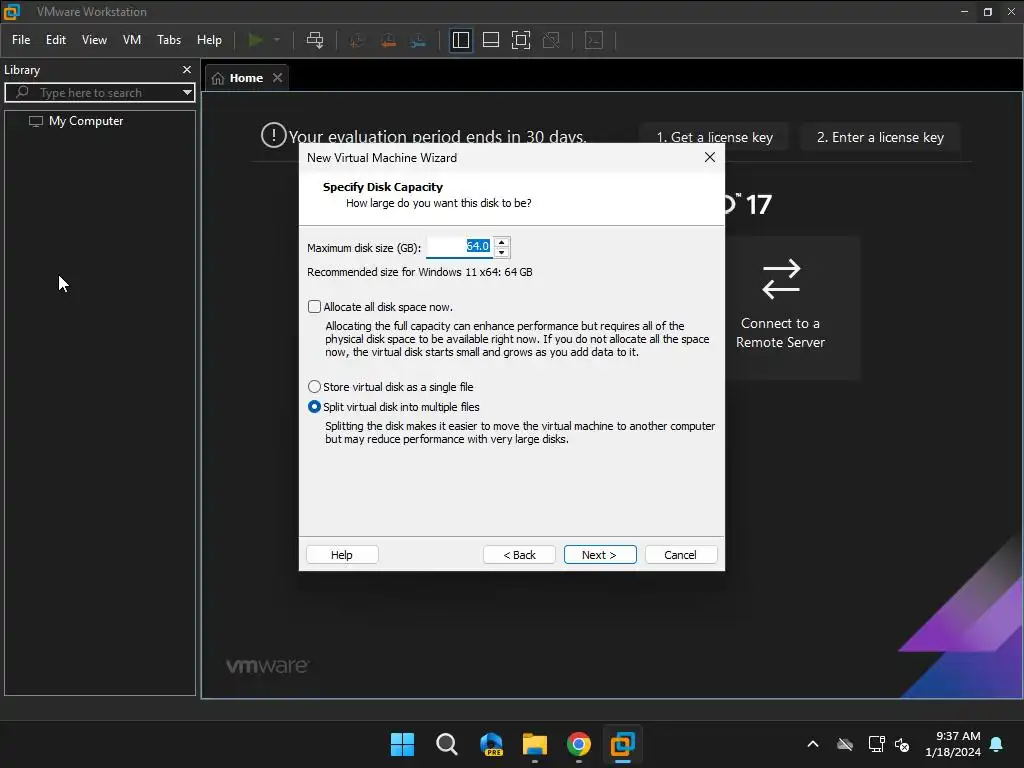1024x768 pixels.
Task: Toggle the thumbnail bar view icon
Action: click(x=490, y=40)
